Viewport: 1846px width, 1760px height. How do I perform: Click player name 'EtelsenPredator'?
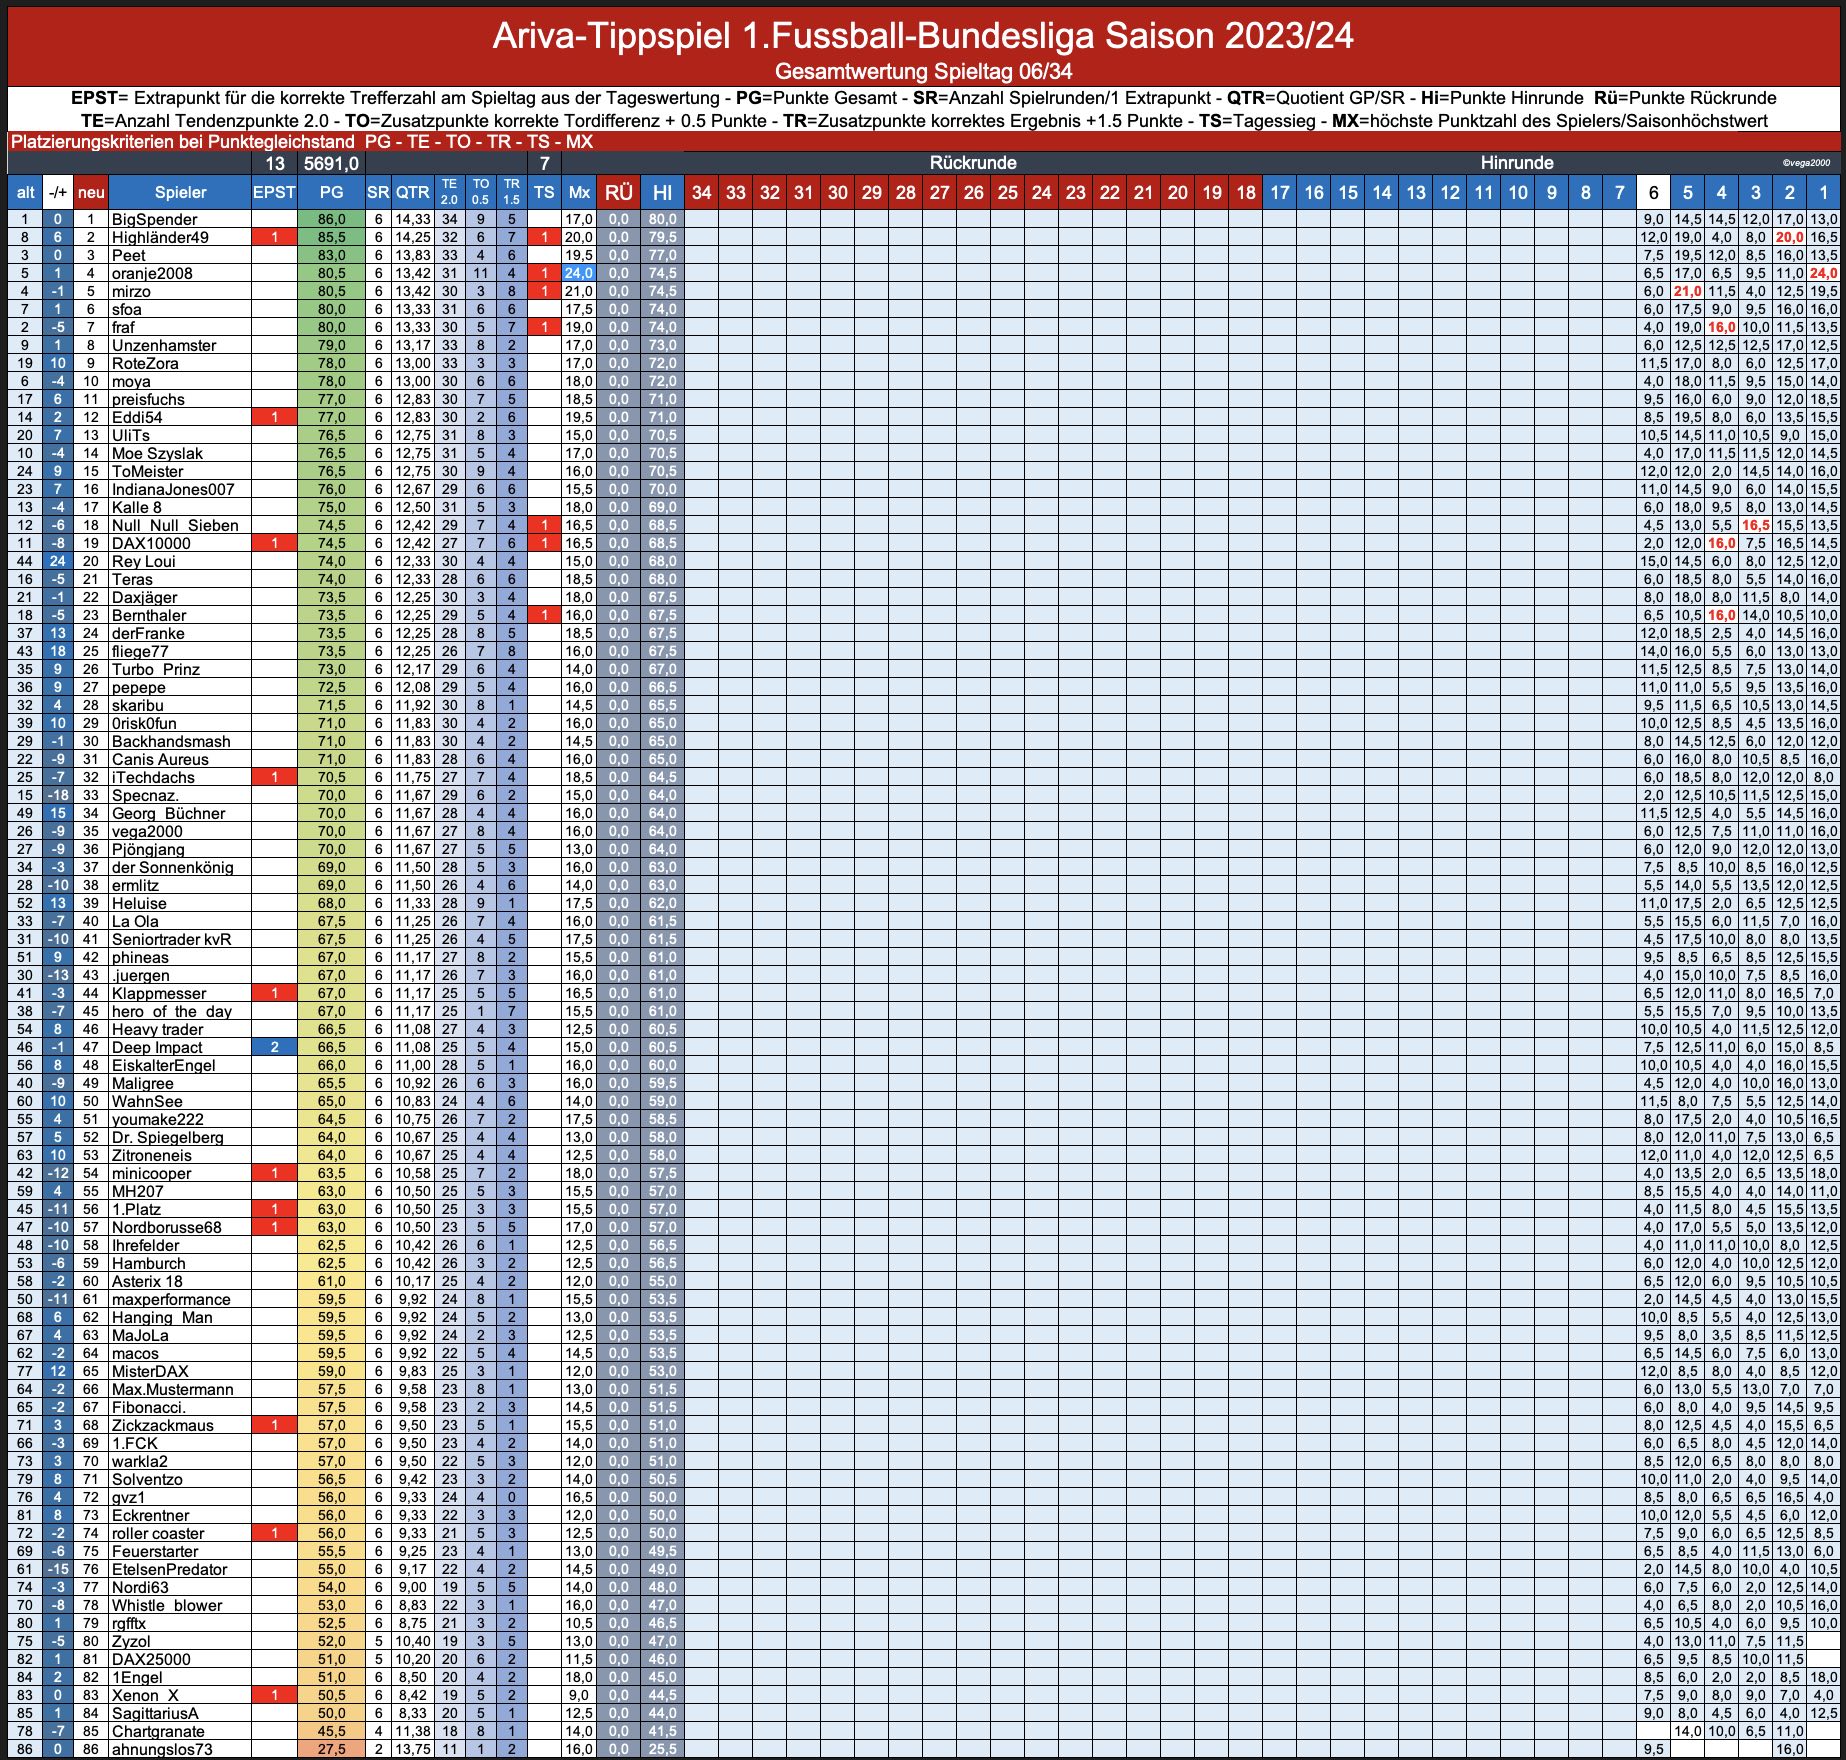pyautogui.click(x=170, y=1569)
